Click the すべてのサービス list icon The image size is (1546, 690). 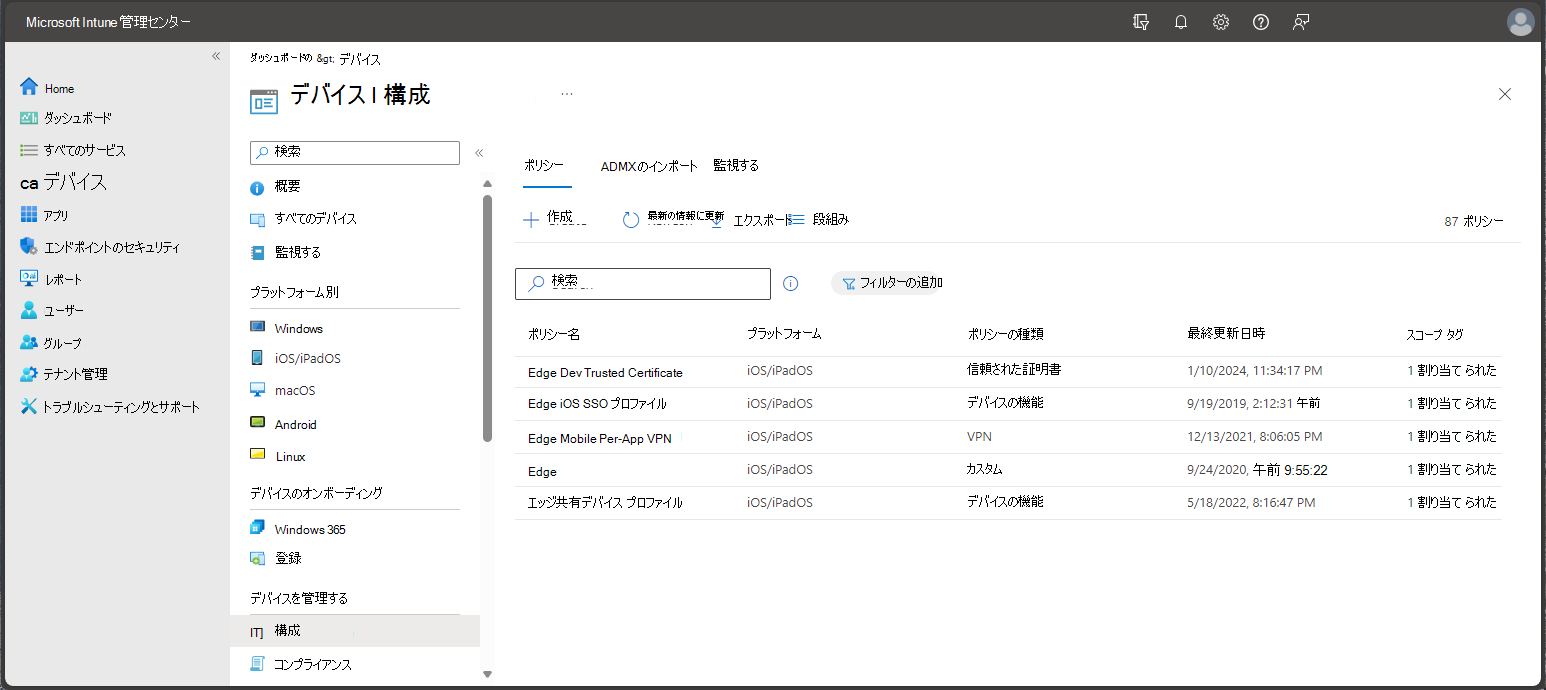click(29, 150)
